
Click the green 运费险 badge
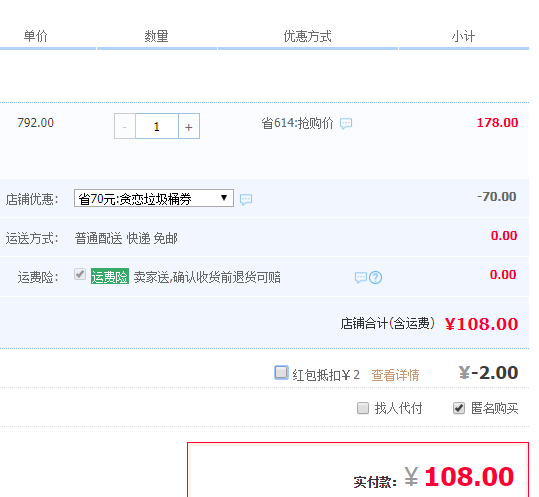[110, 276]
